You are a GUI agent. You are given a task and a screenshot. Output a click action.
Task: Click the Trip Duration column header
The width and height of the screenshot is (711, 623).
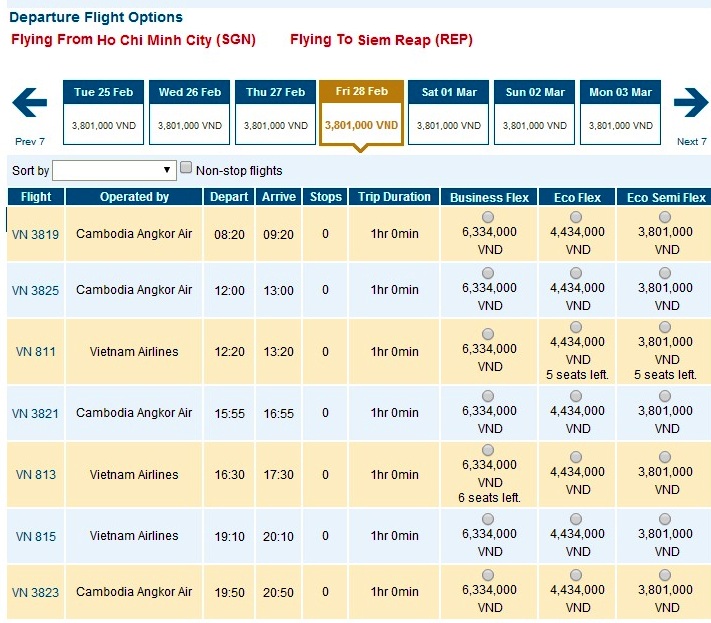tap(394, 197)
